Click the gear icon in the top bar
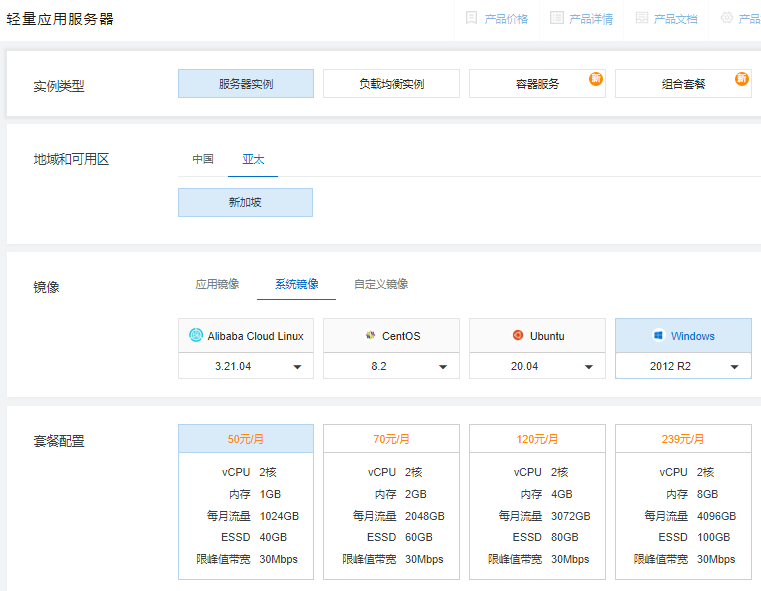Viewport: 761px width, 591px height. coord(727,18)
